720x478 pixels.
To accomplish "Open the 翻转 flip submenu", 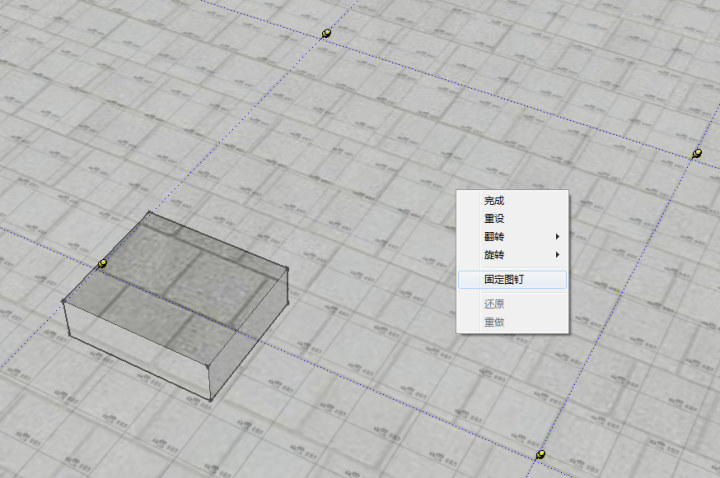I will [x=512, y=236].
